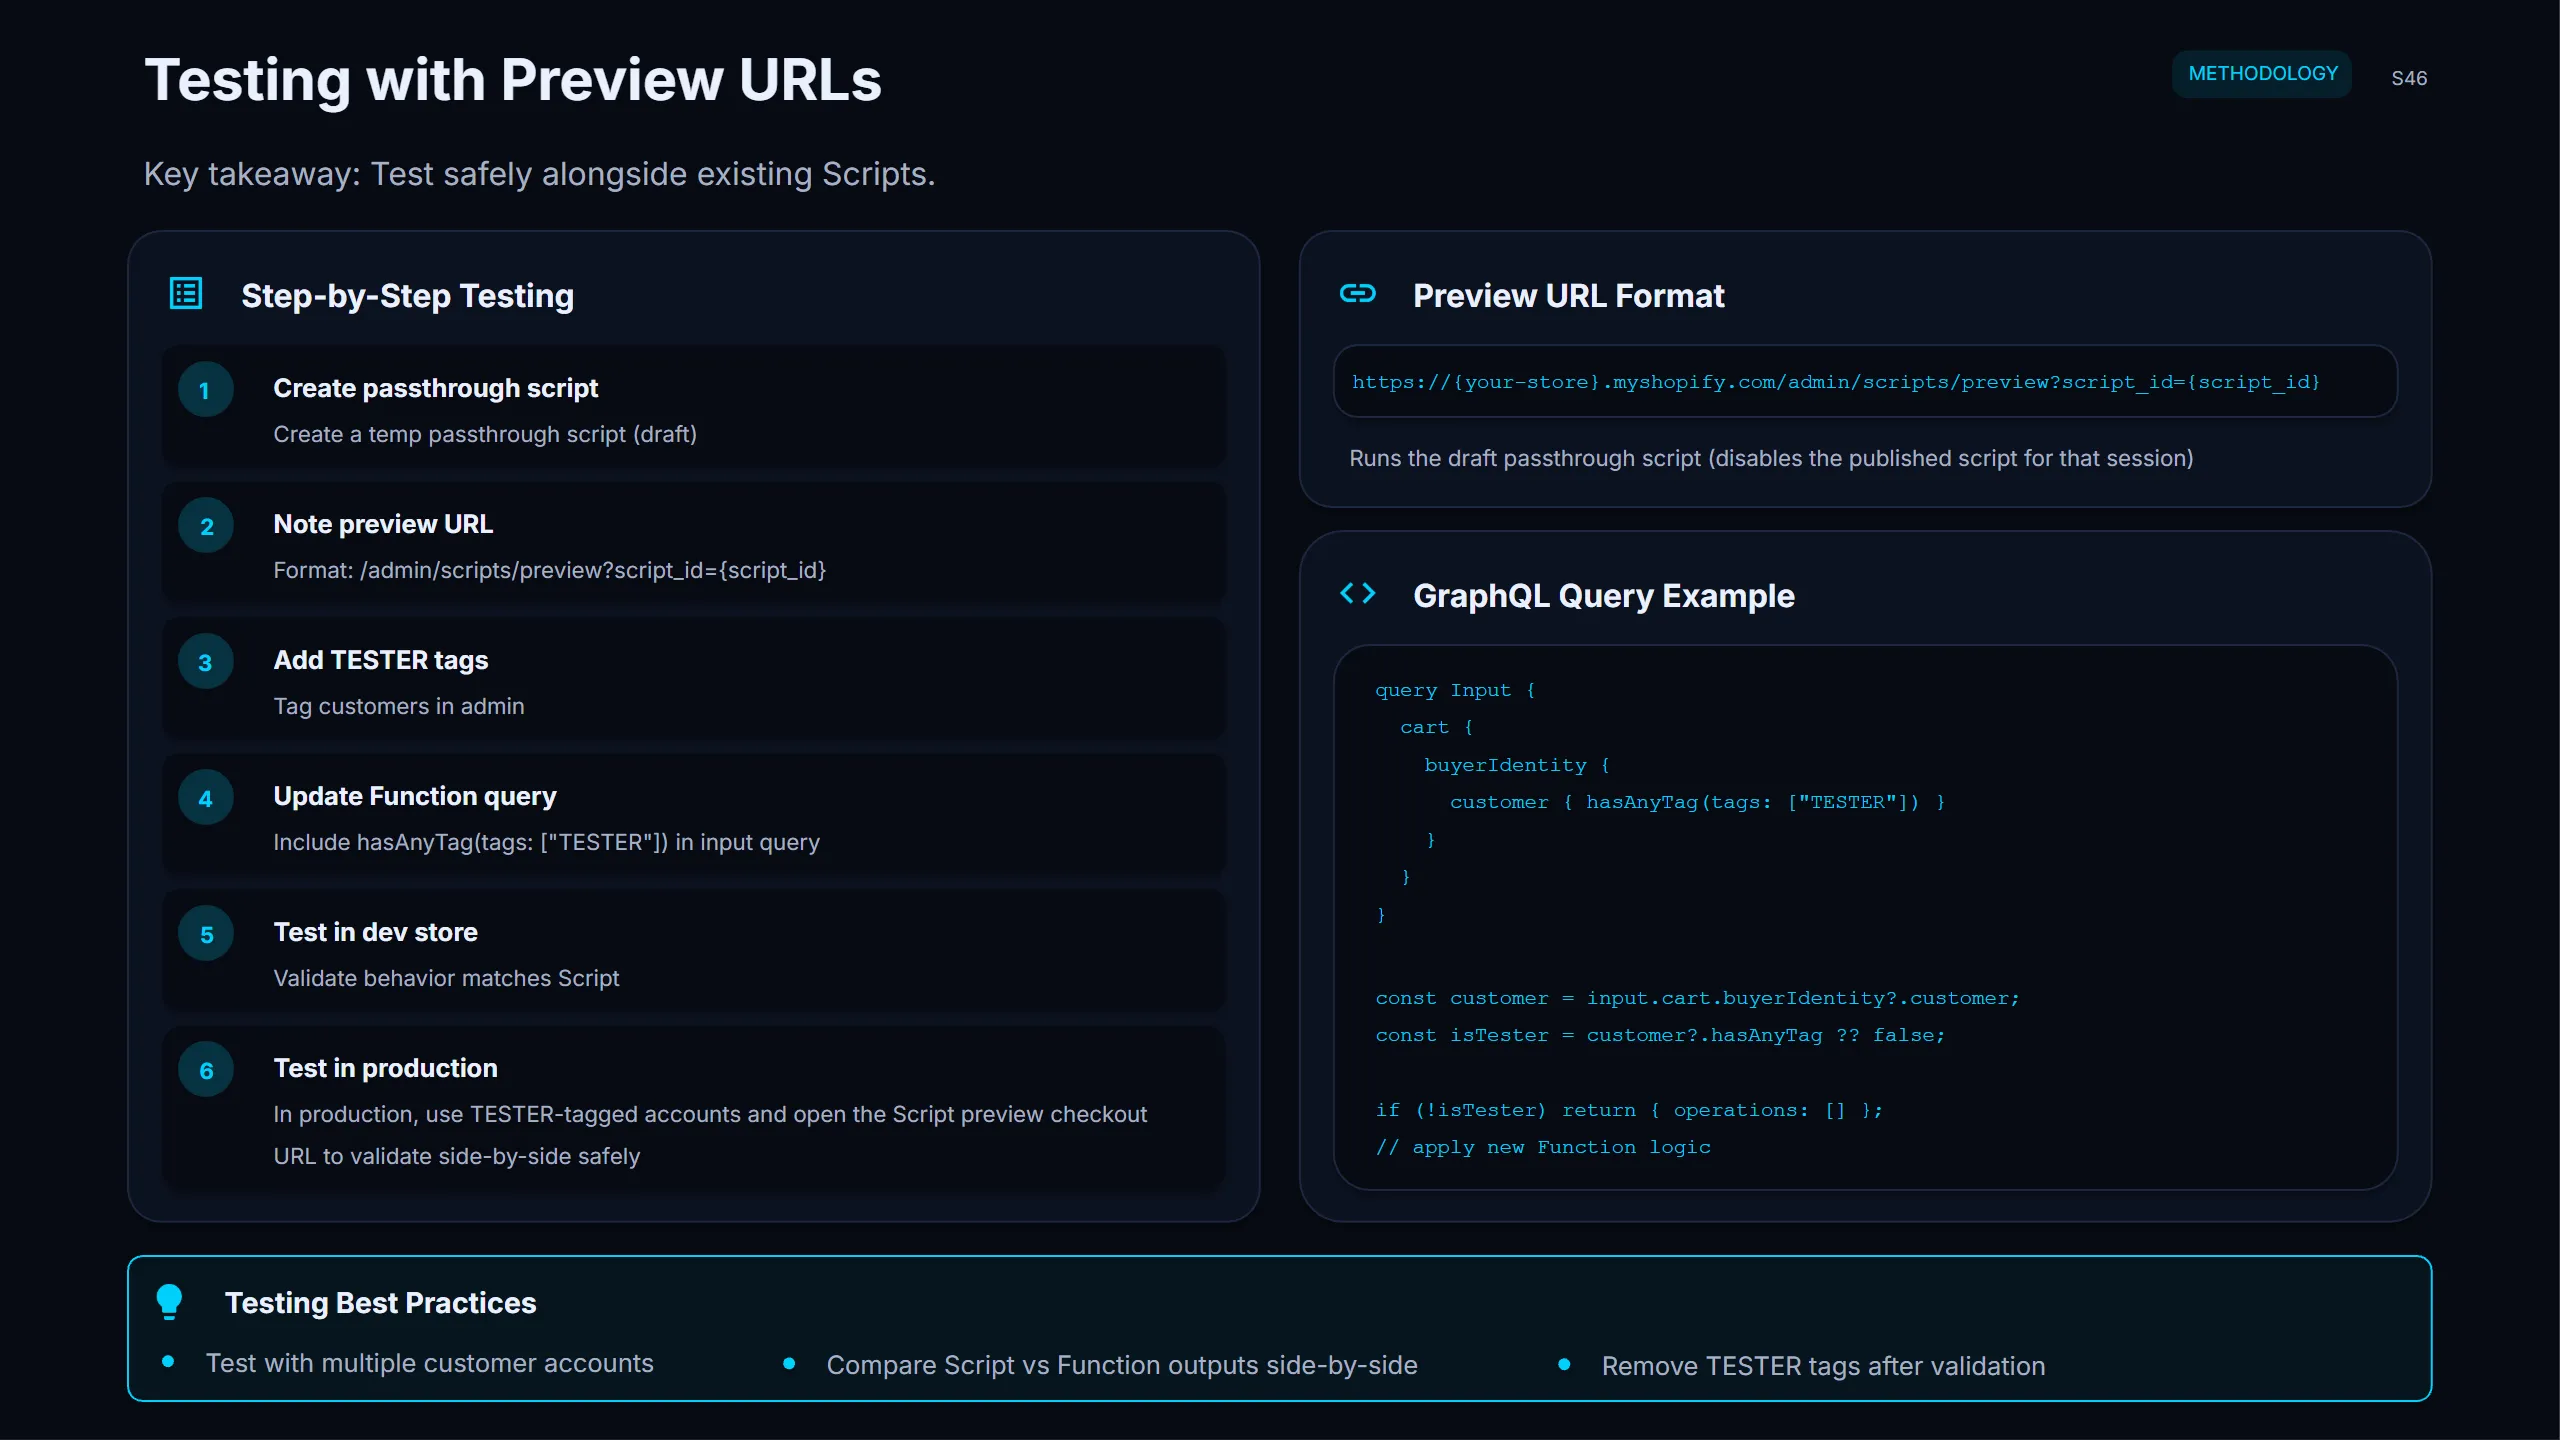The image size is (2560, 1440).
Task: Click the link icon beside Preview URL Format
Action: (x=1357, y=294)
